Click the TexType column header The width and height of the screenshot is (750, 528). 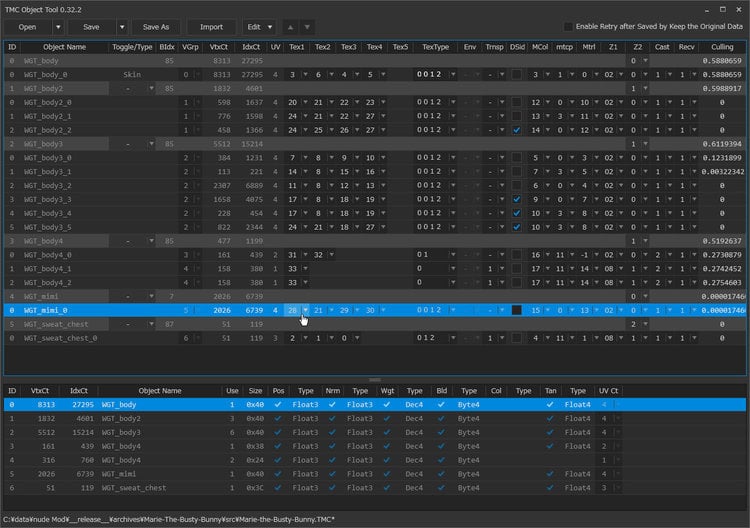point(435,47)
